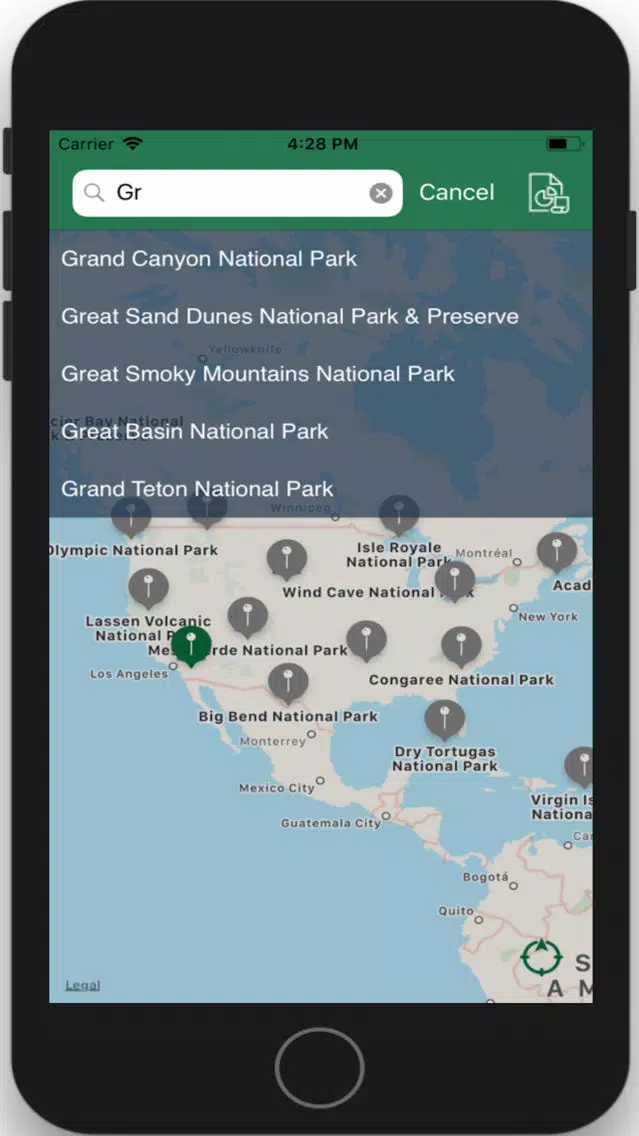Image resolution: width=639 pixels, height=1136 pixels.
Task: Tap the recenter location compass icon
Action: pyautogui.click(x=542, y=958)
